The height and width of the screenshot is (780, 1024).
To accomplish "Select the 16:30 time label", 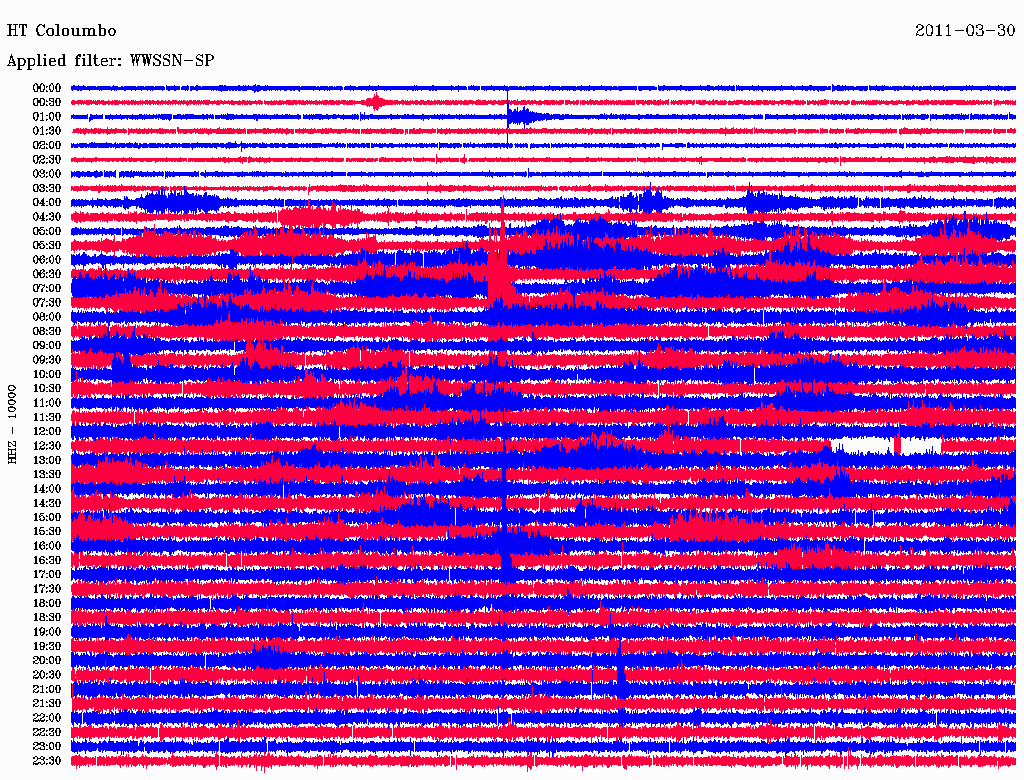I will 46,561.
